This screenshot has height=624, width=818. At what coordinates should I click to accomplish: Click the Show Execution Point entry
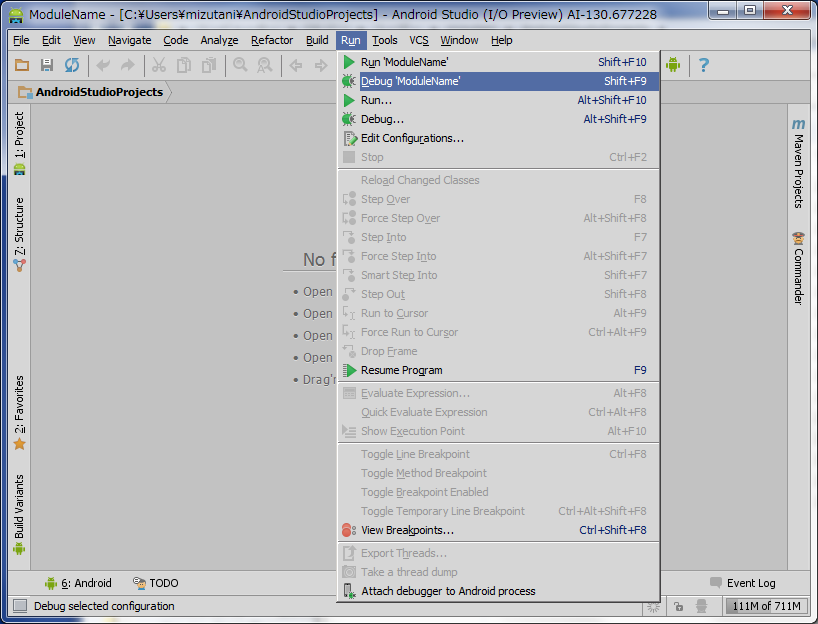499,431
